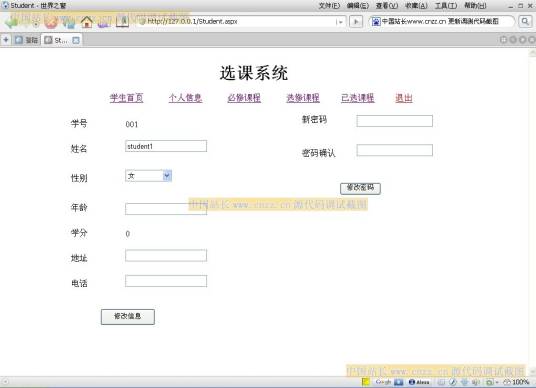Open the 已选课程 link
536x388 pixels.
point(358,98)
